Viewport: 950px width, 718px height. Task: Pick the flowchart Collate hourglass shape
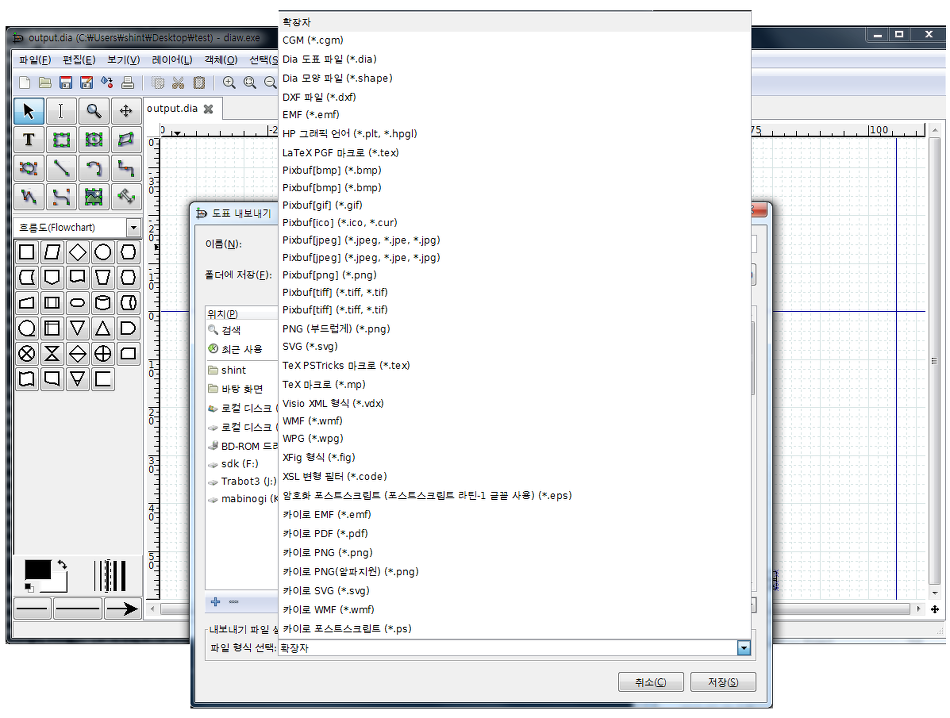coord(52,354)
